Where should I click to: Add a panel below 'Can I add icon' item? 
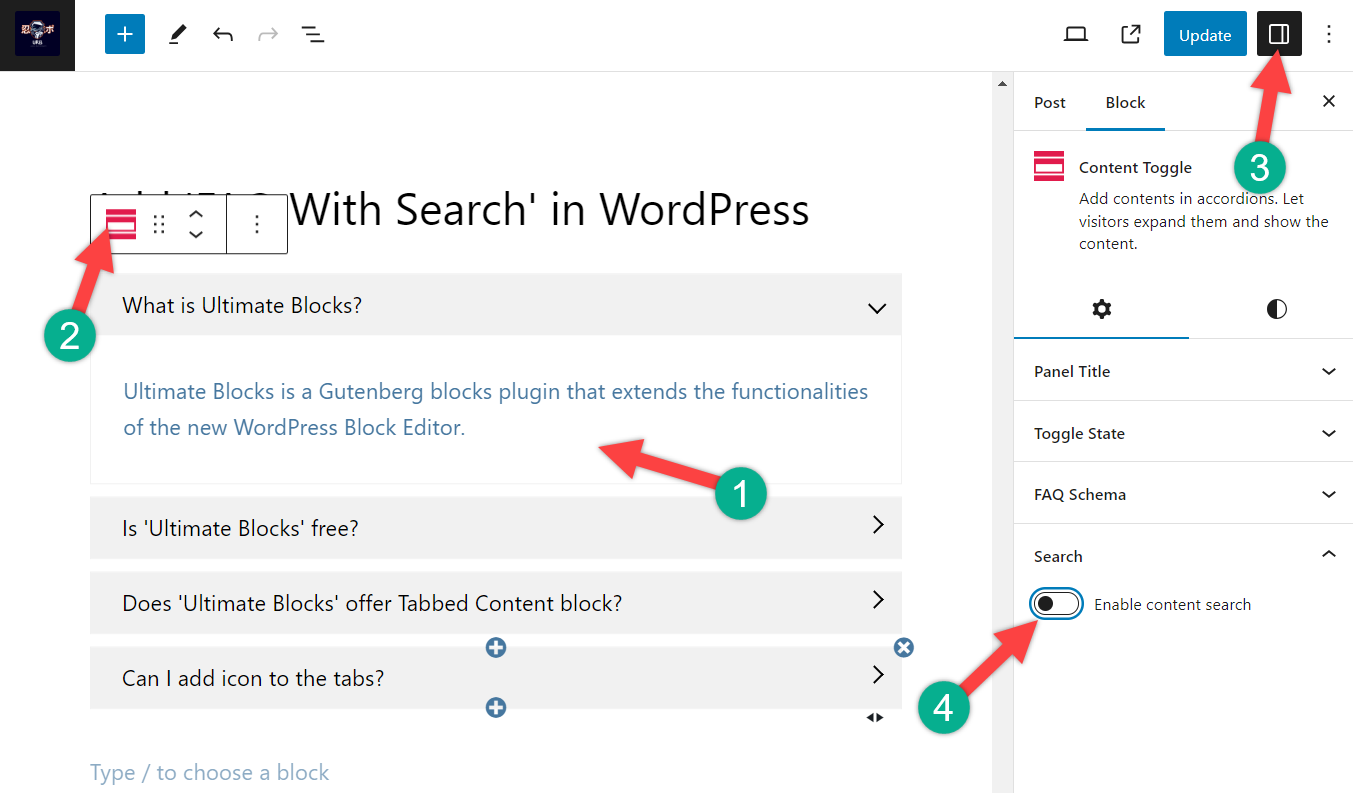pos(496,708)
